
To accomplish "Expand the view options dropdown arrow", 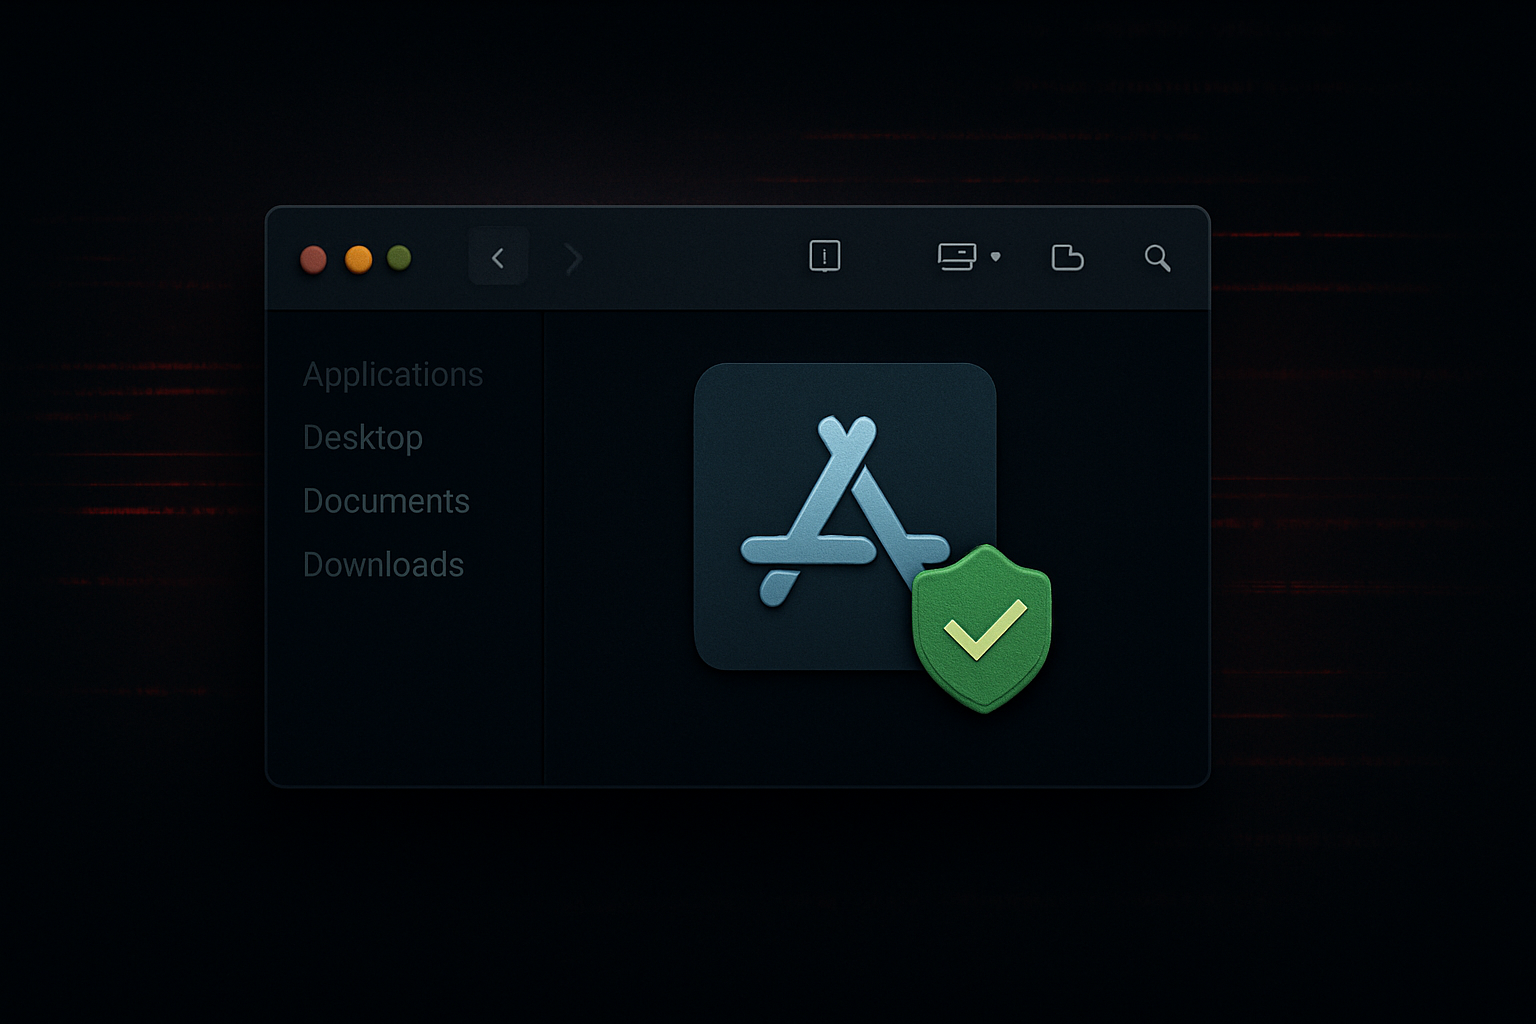I will [x=996, y=257].
